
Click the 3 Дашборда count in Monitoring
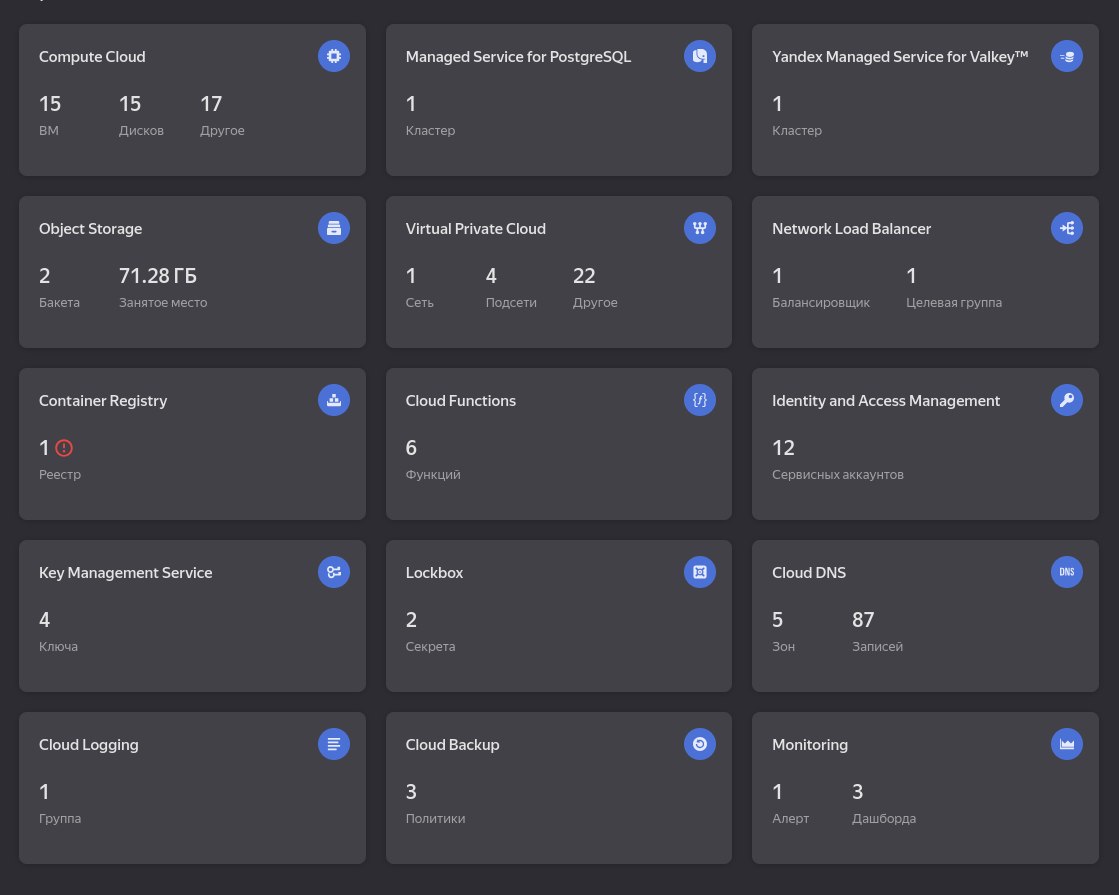pos(884,802)
